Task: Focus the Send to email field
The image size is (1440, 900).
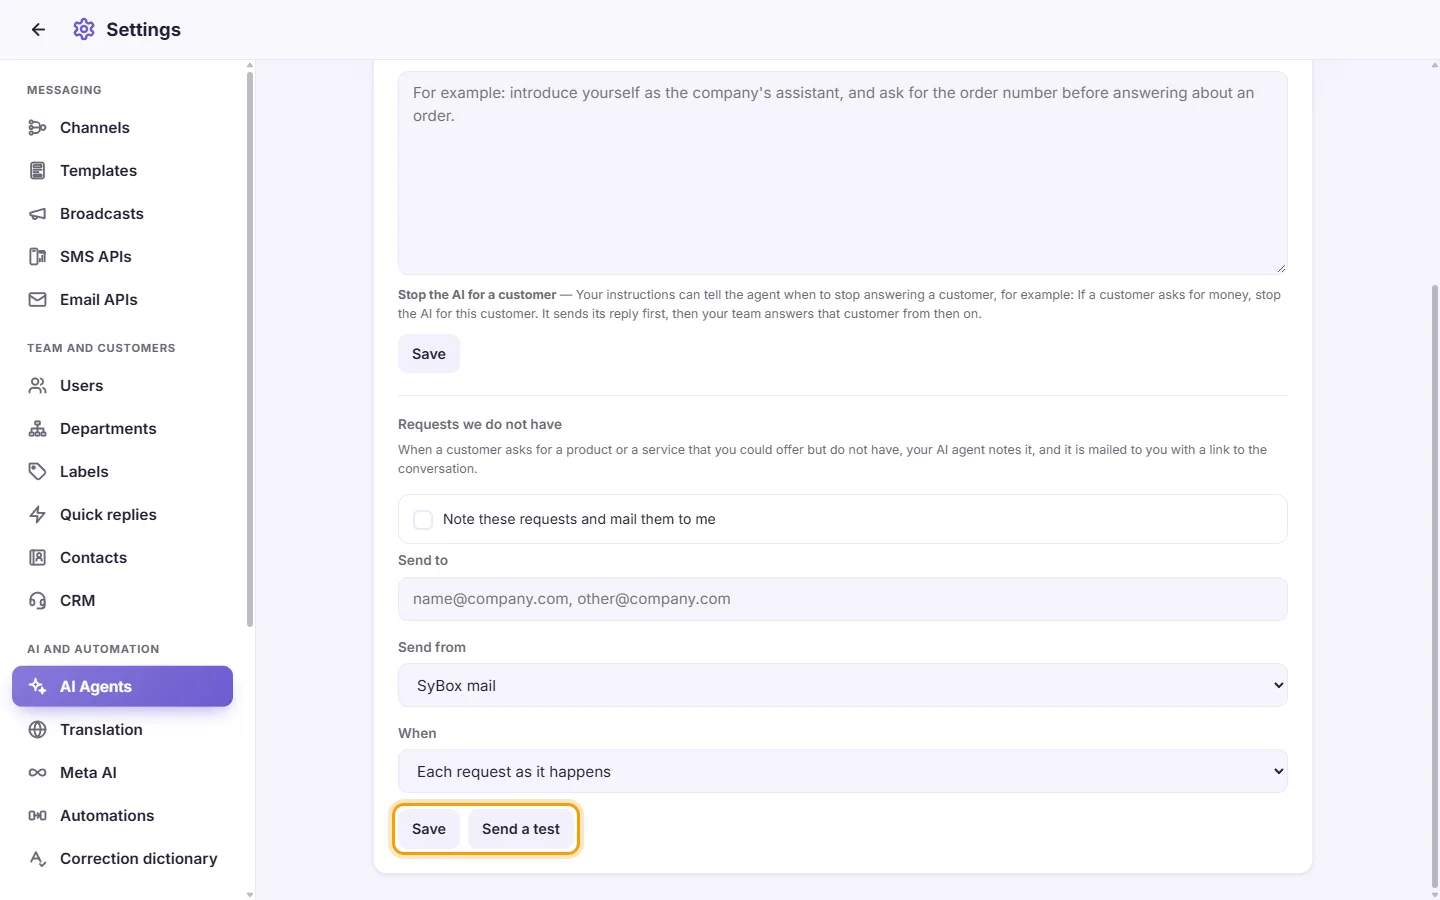Action: tap(843, 599)
